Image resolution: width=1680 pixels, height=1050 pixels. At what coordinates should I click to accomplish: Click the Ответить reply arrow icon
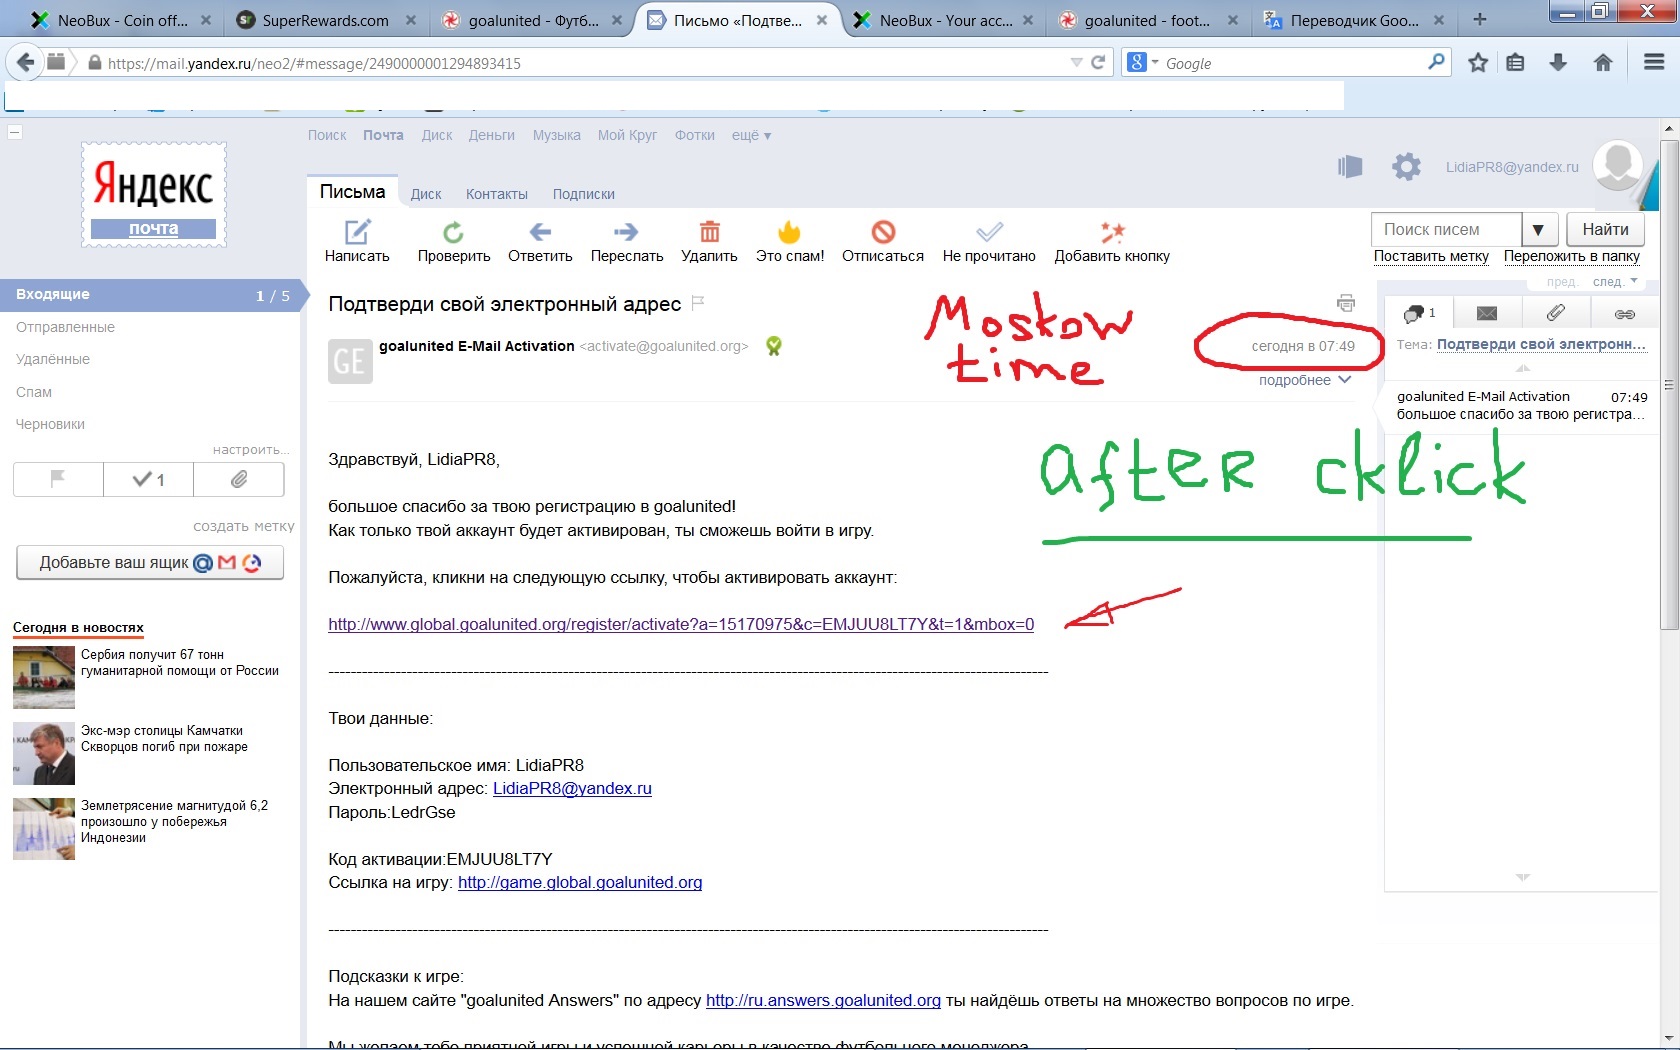pyautogui.click(x=540, y=232)
